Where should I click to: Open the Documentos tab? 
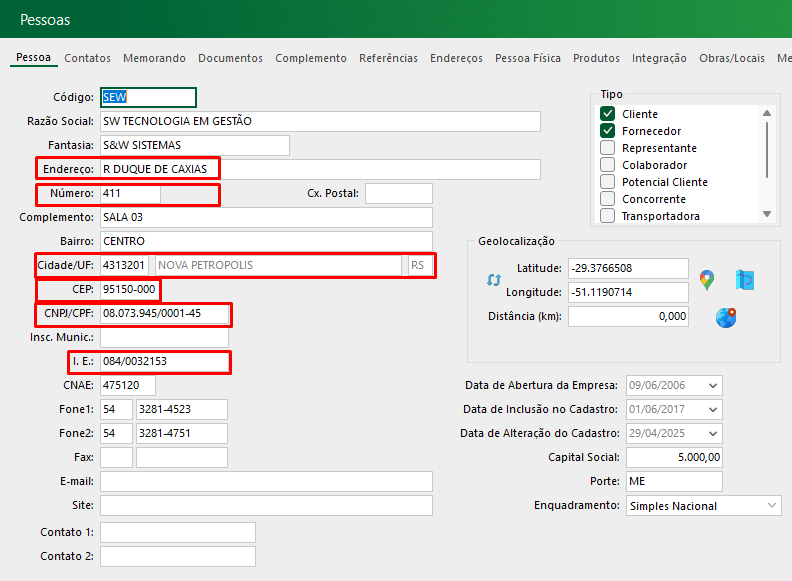tap(230, 58)
